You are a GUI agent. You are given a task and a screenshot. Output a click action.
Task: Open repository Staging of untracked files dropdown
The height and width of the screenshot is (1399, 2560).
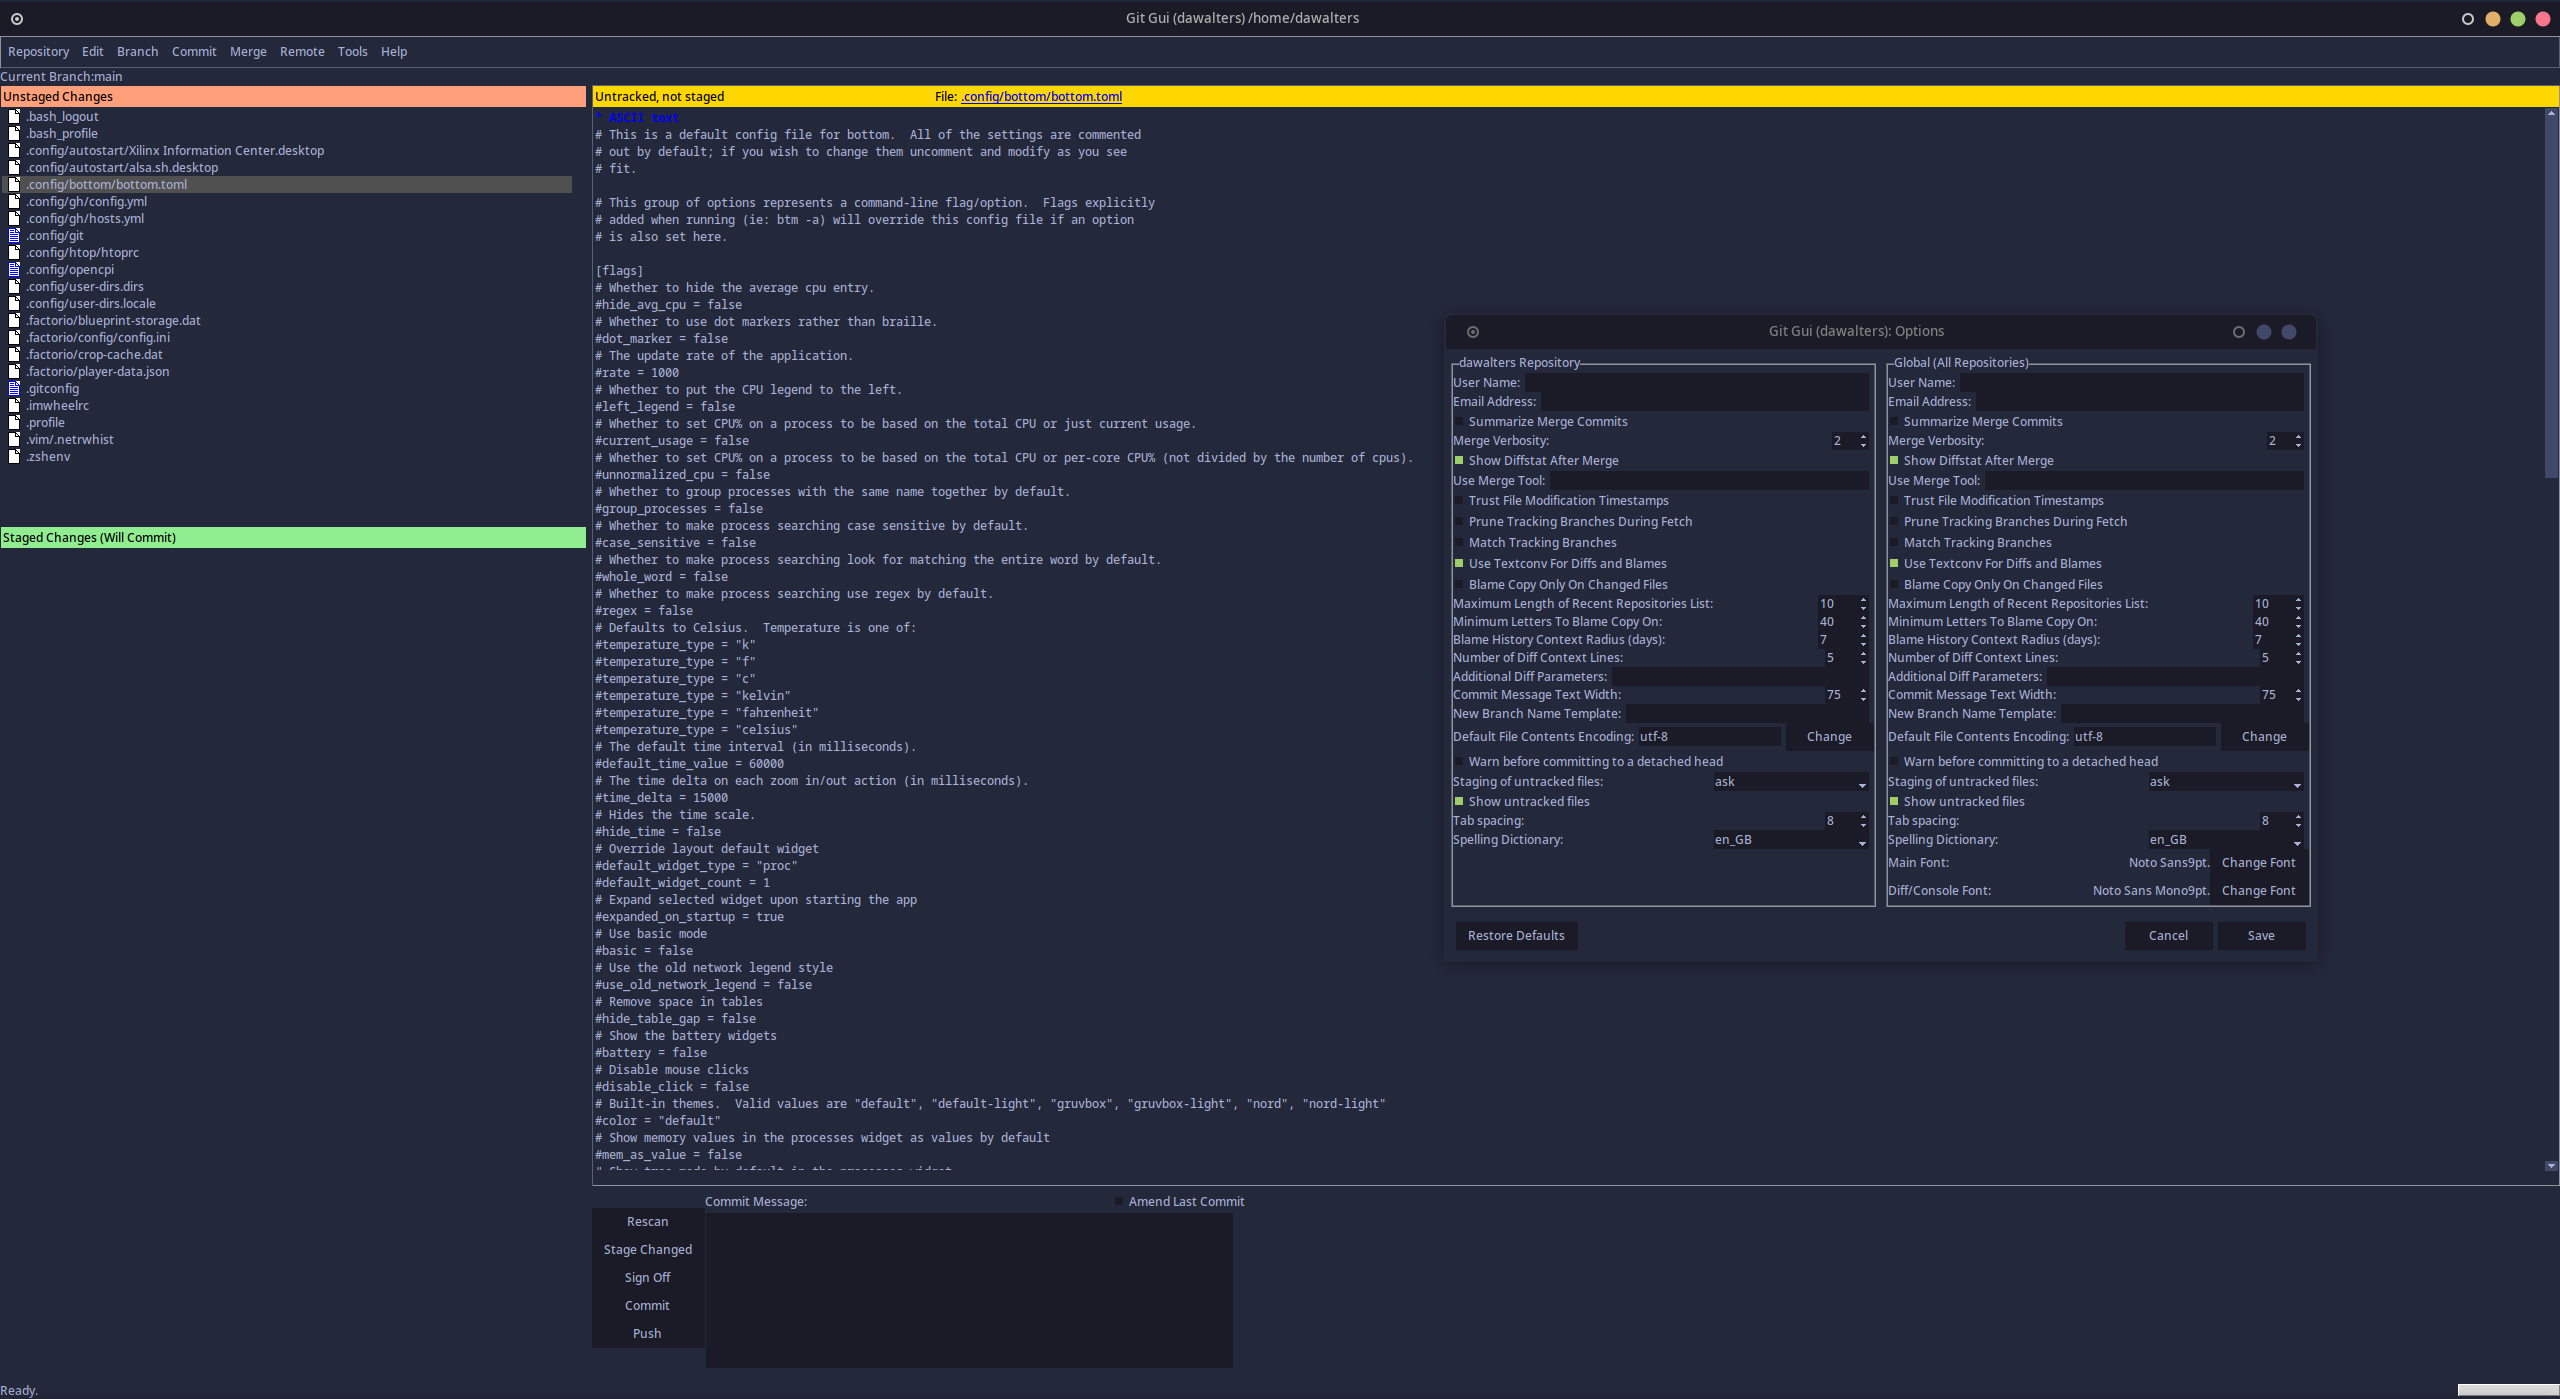1862,783
